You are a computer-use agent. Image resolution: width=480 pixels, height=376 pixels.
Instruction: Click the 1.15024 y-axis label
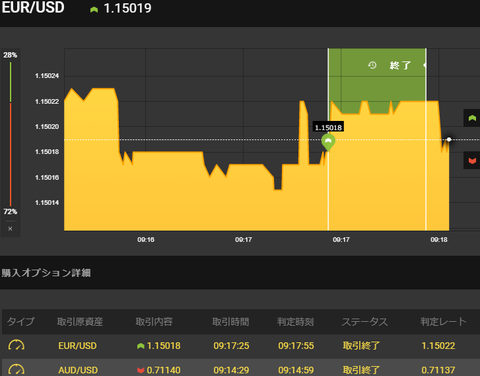click(x=47, y=76)
